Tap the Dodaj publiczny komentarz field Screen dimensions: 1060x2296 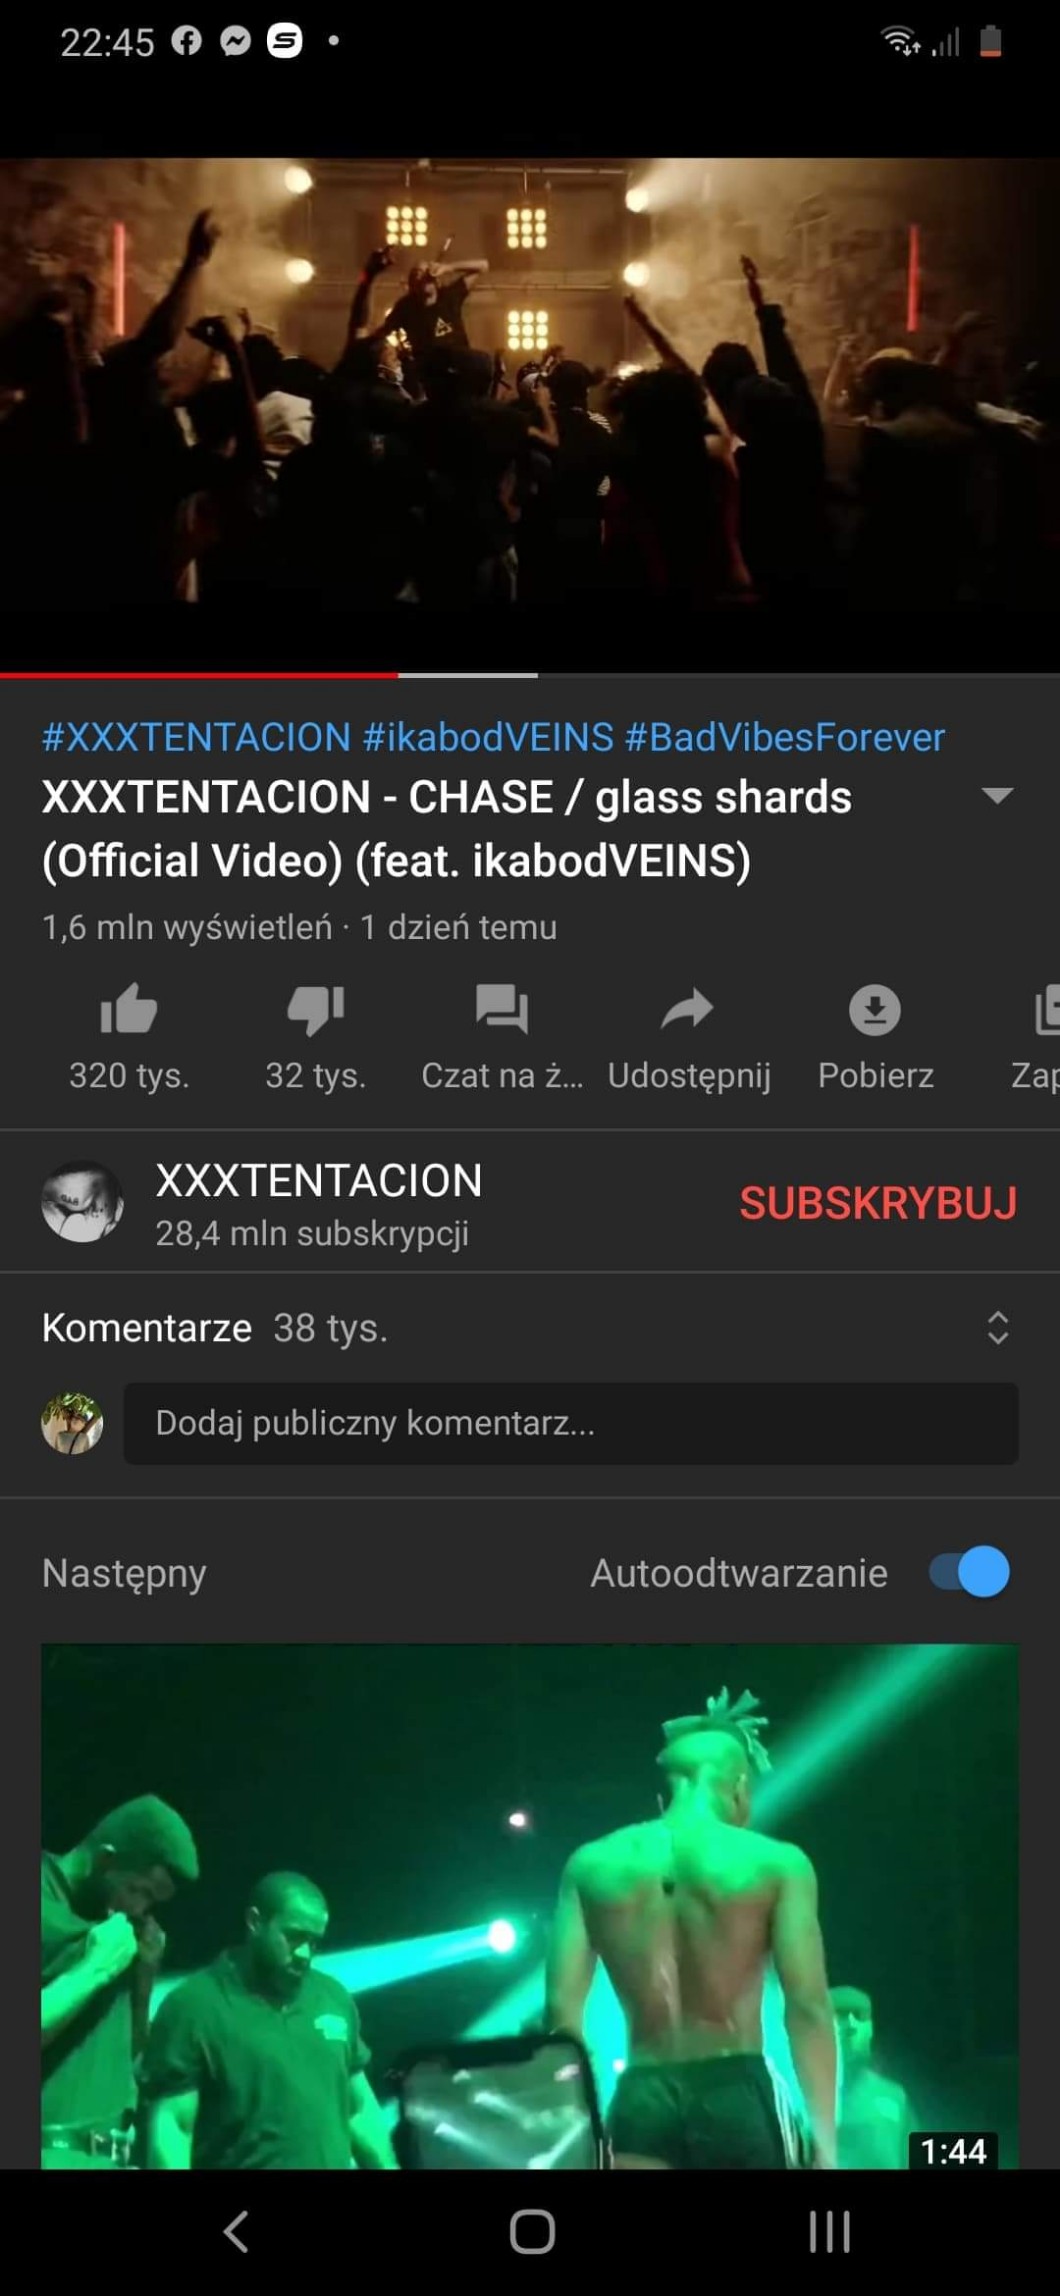click(571, 1423)
